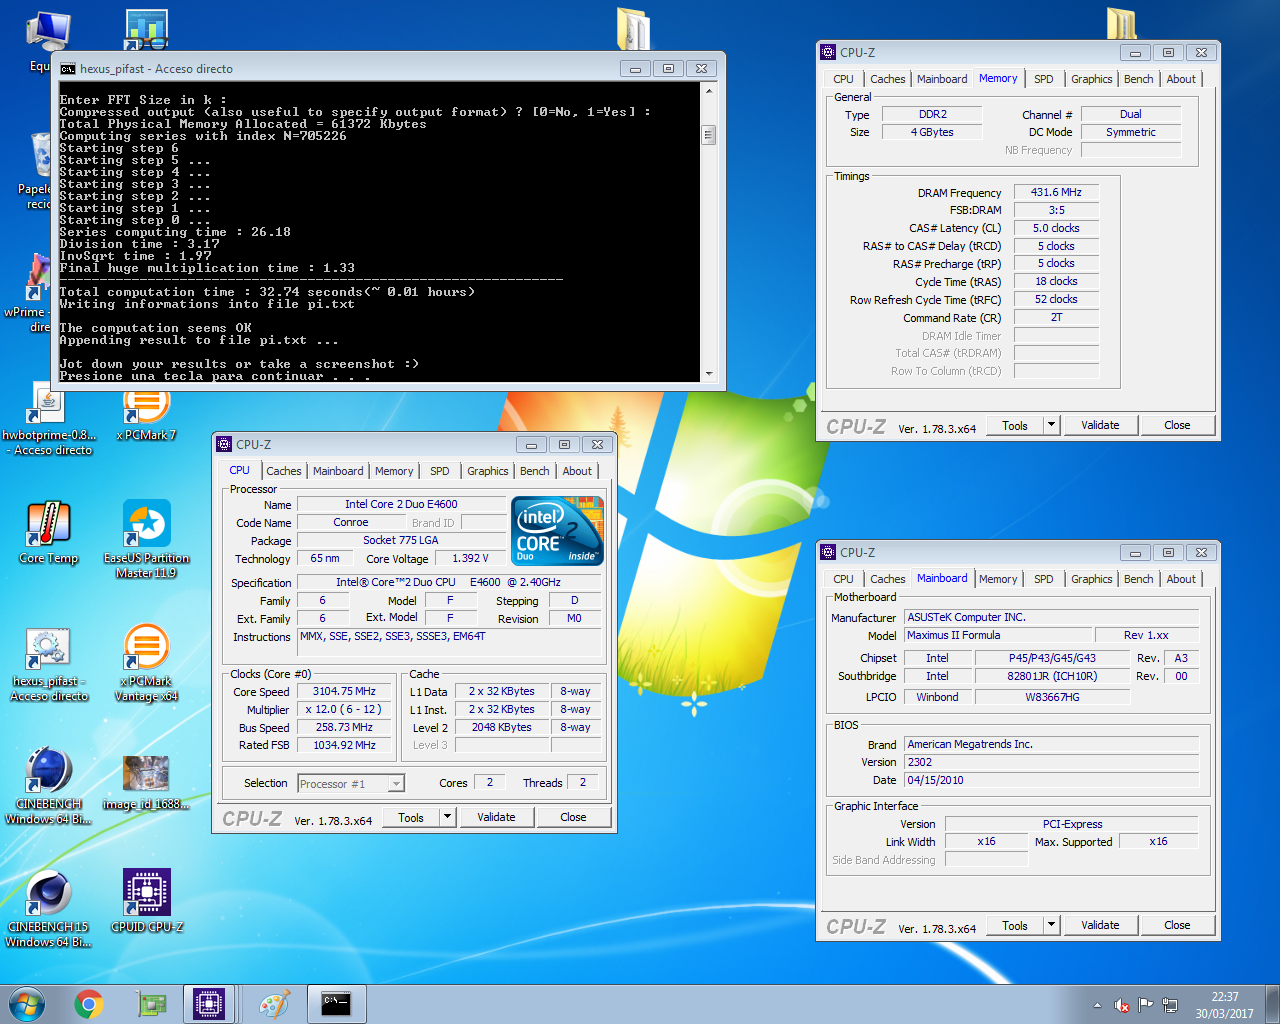Viewport: 1280px width, 1024px height.
Task: Click console scrollbar up arrow
Action: pos(709,91)
